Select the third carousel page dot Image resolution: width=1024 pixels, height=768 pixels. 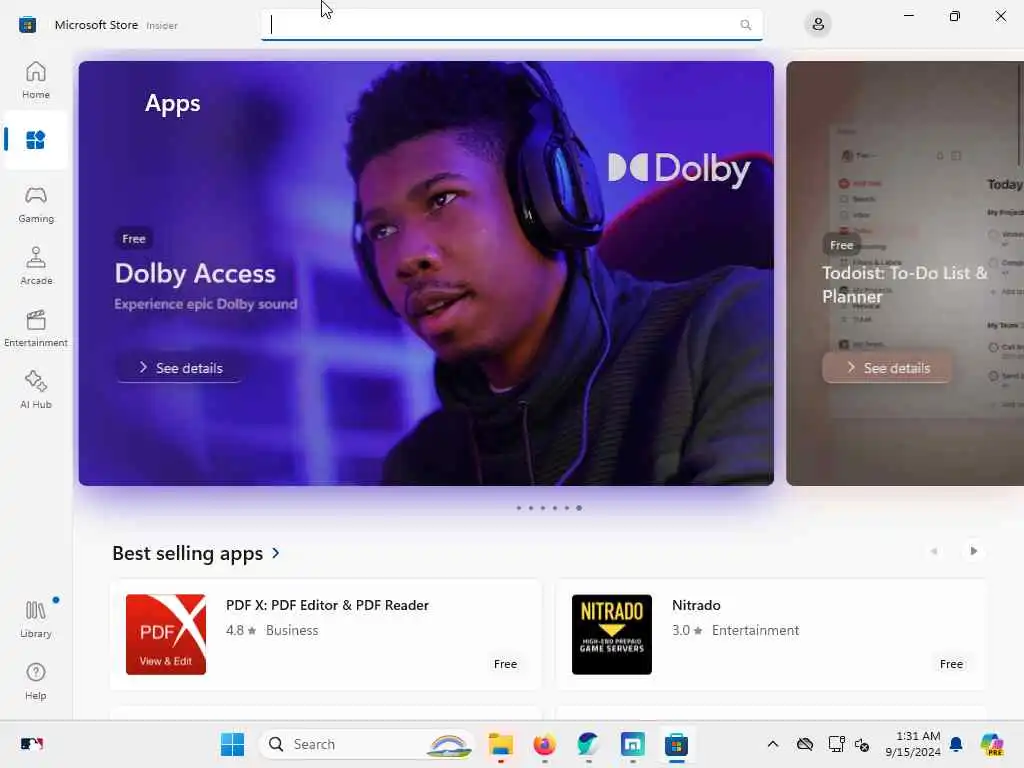(x=543, y=508)
